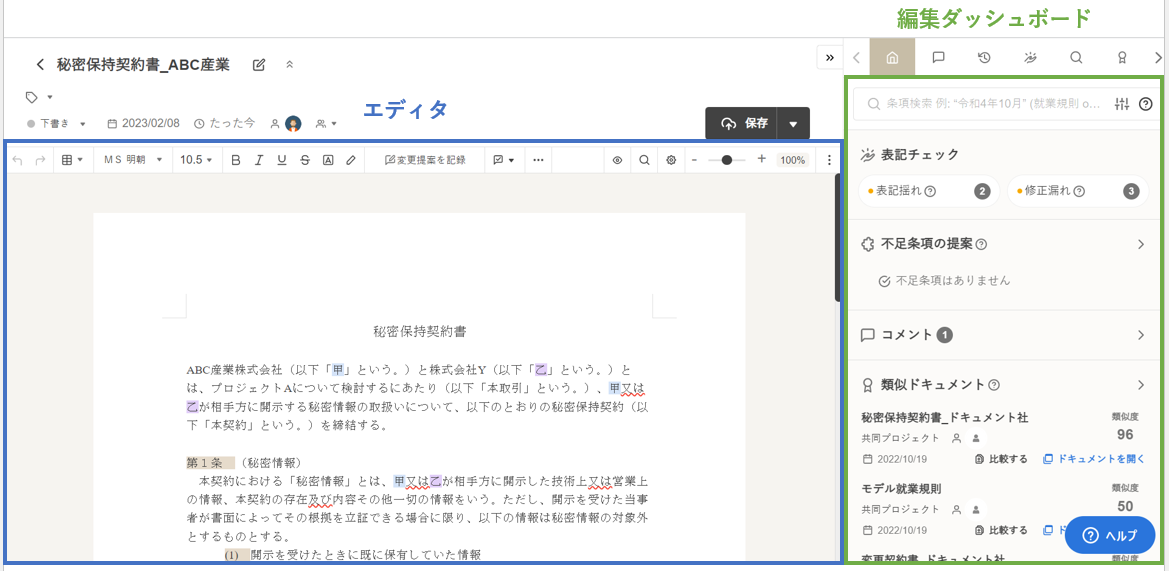Image resolution: width=1169 pixels, height=571 pixels.
Task: Open the comments tab in dashboard
Action: [x=938, y=58]
